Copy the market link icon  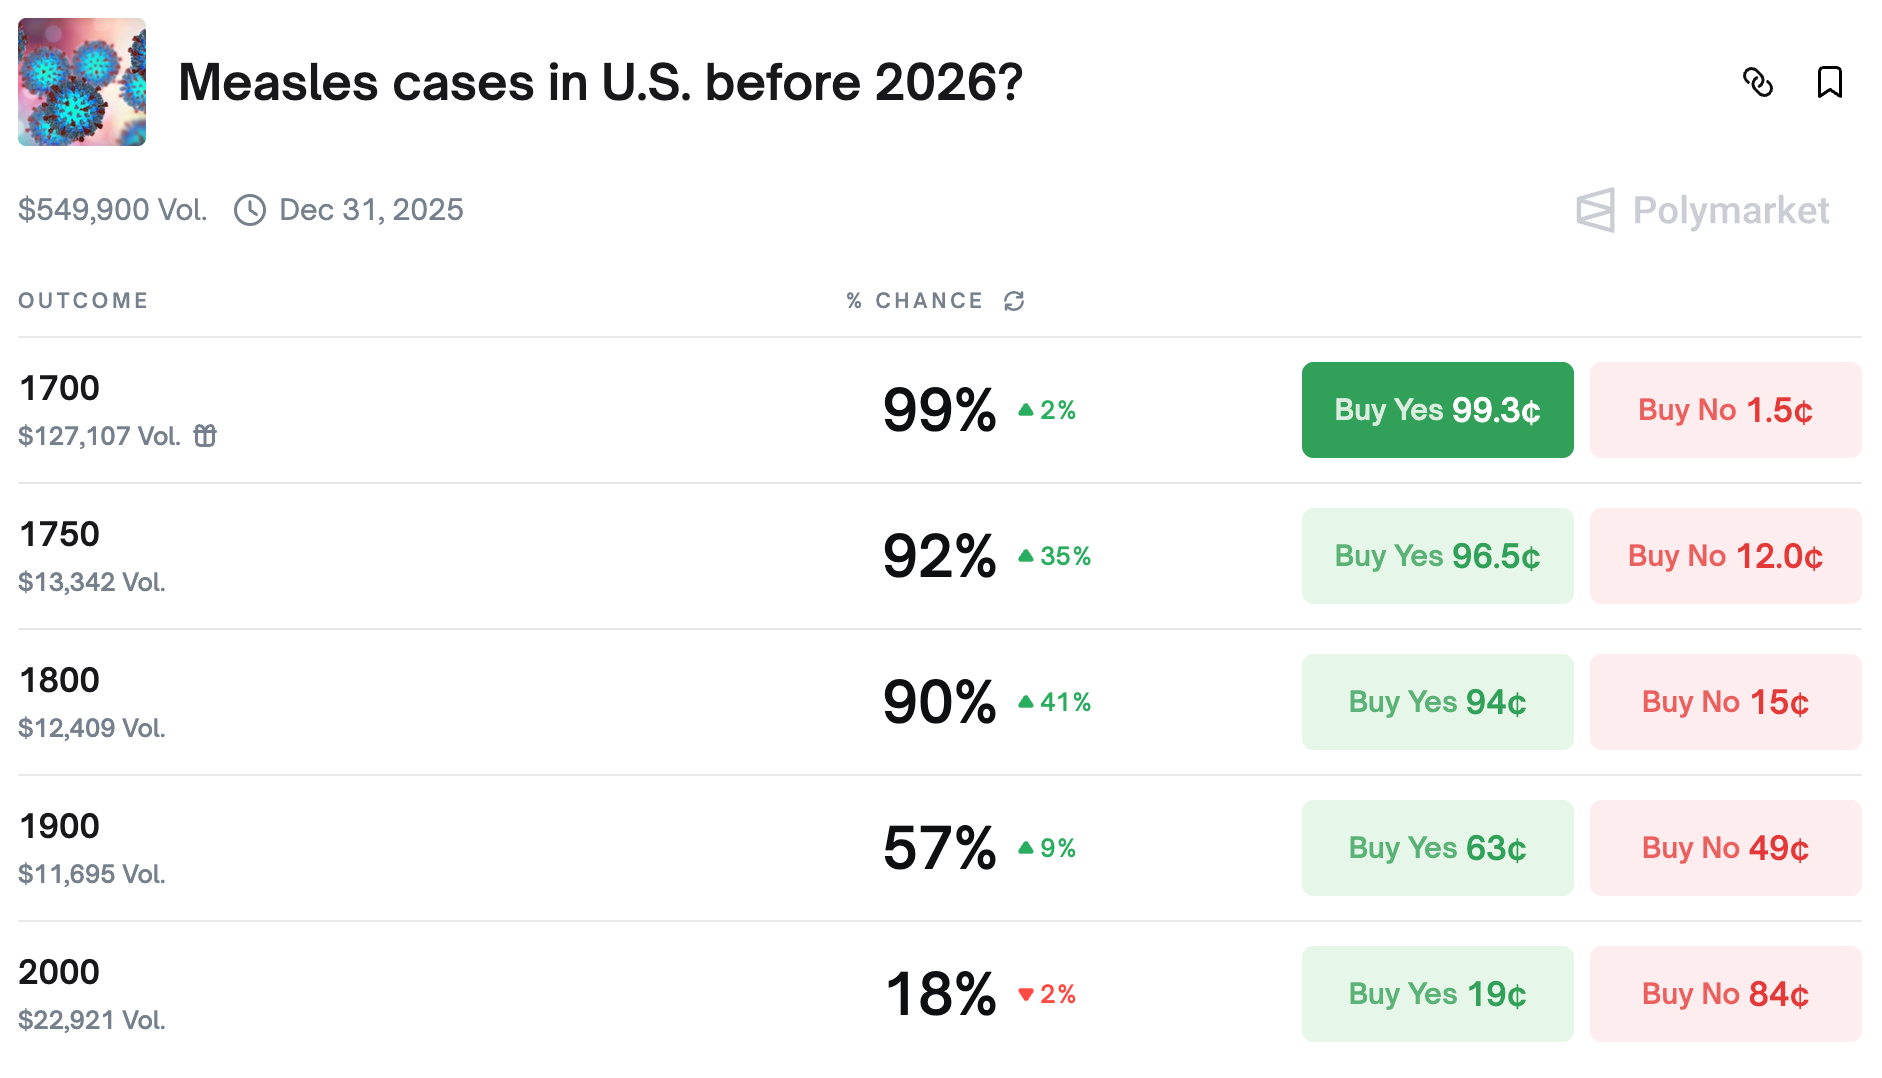point(1757,82)
